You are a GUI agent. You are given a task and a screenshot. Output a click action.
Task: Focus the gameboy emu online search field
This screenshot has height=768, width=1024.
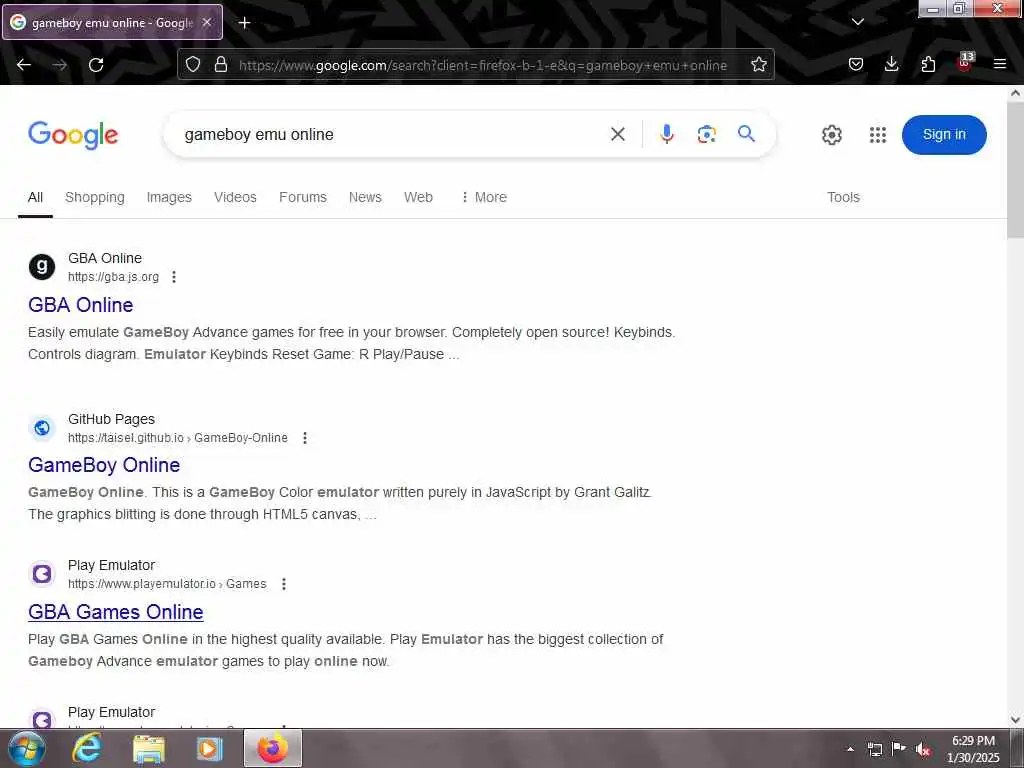392,135
